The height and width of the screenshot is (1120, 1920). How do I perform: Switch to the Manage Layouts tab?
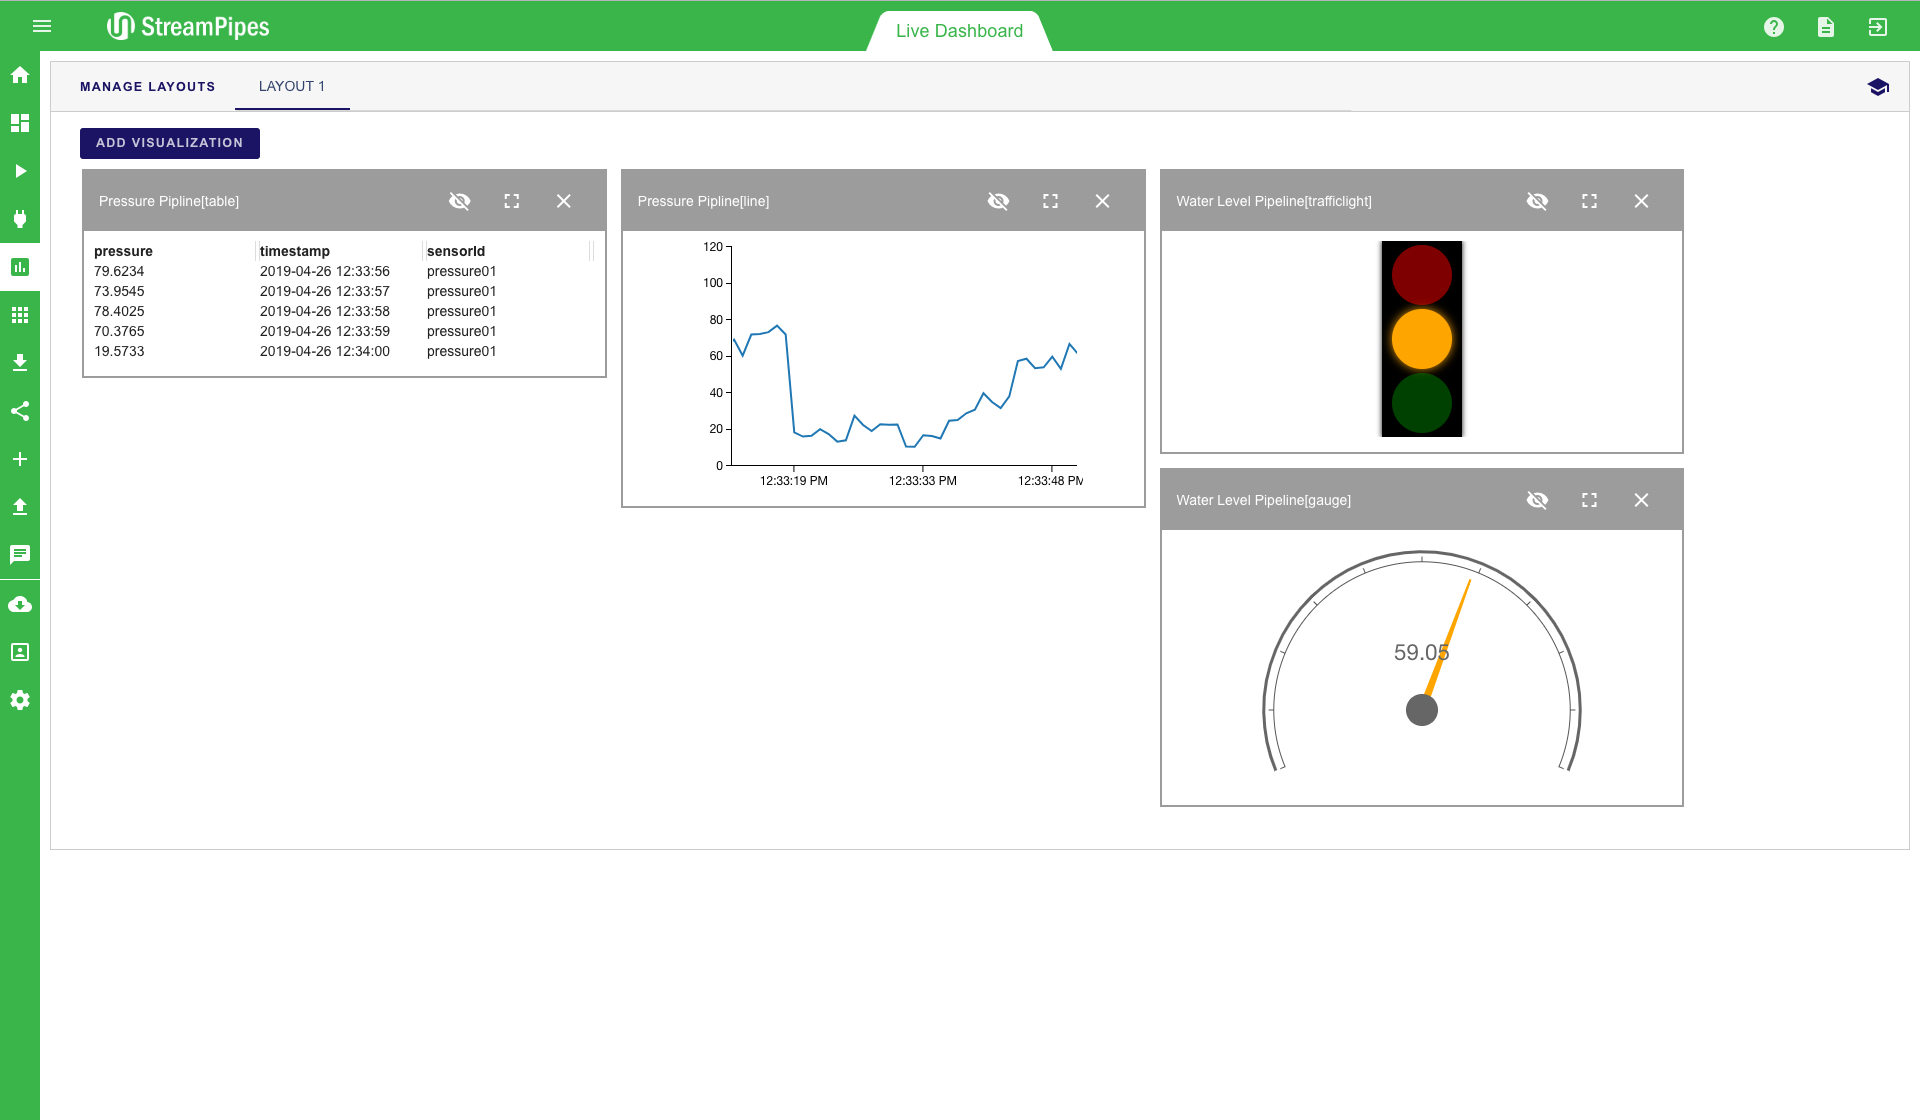pos(148,87)
